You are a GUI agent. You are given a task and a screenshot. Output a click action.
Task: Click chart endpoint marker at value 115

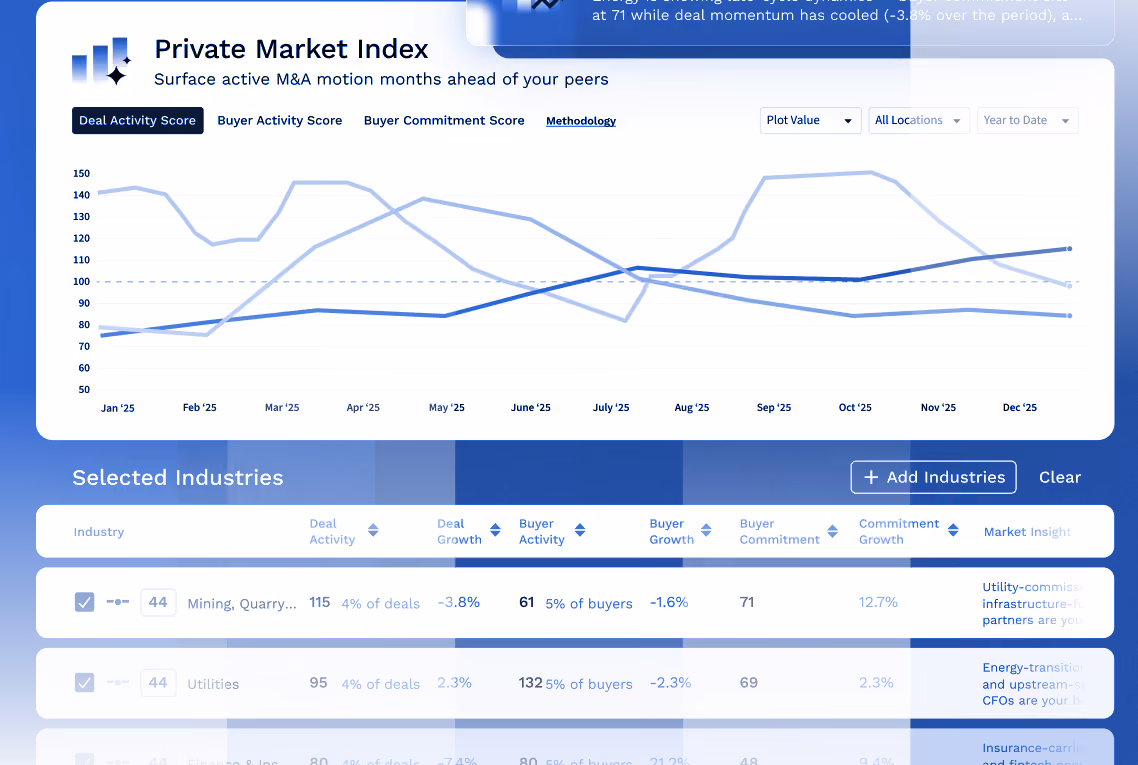pyautogui.click(x=1069, y=249)
